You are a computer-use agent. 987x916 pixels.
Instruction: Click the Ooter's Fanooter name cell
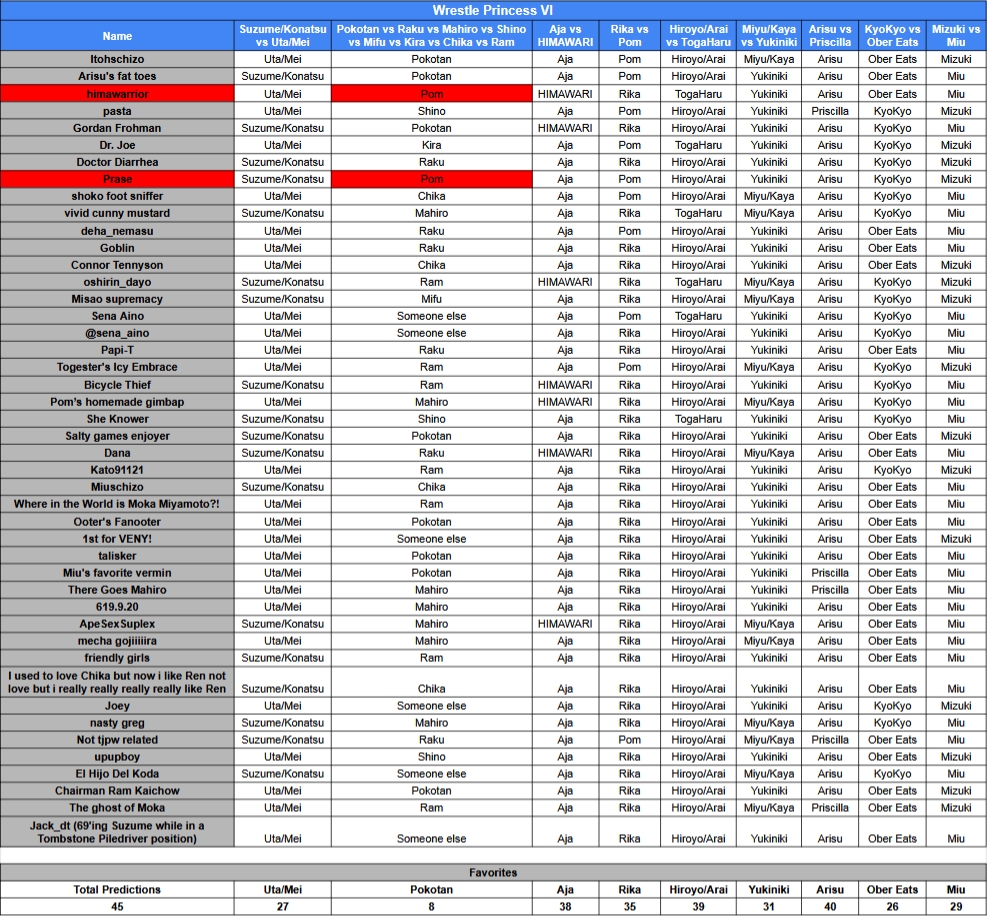pyautogui.click(x=117, y=522)
